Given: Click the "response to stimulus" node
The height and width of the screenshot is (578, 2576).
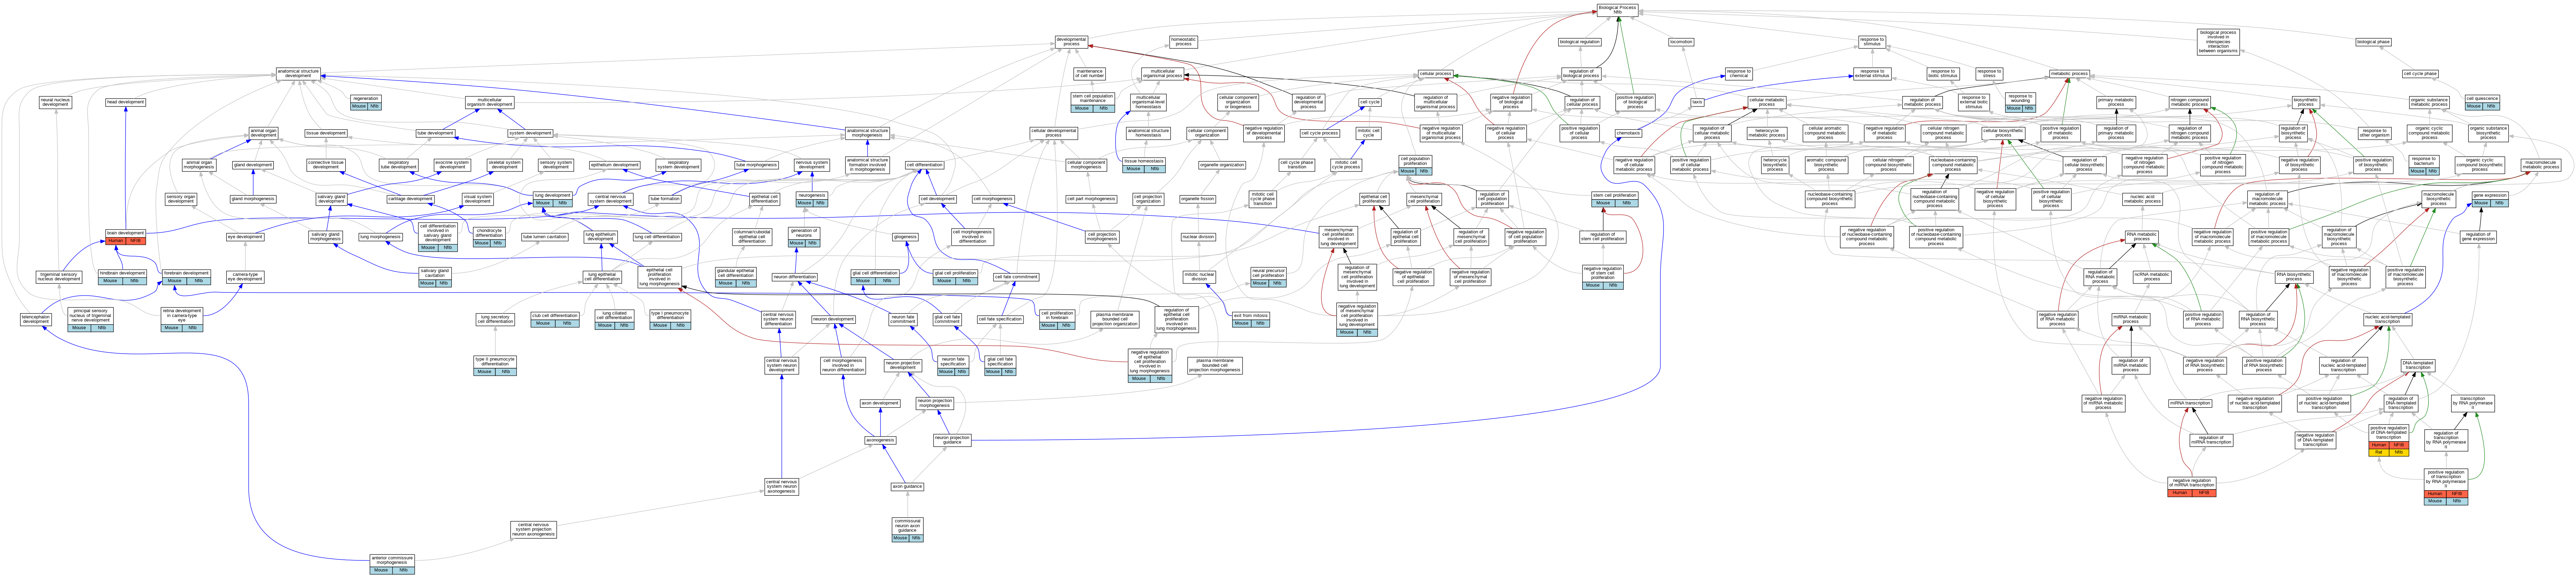Looking at the screenshot, I should 1872,42.
